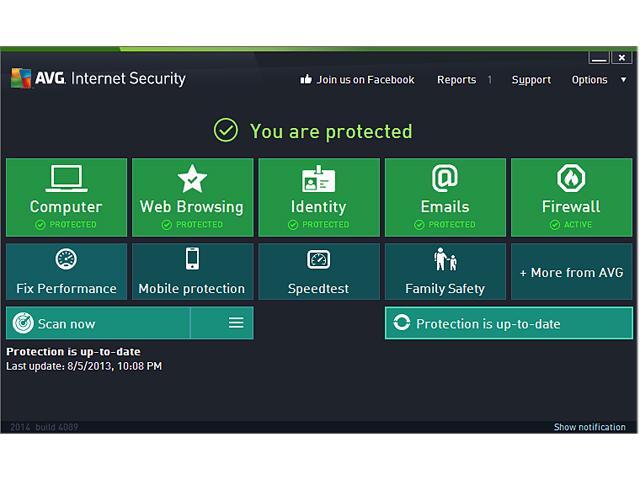The image size is (640, 480).
Task: Select the Identity card icon
Action: tap(318, 179)
